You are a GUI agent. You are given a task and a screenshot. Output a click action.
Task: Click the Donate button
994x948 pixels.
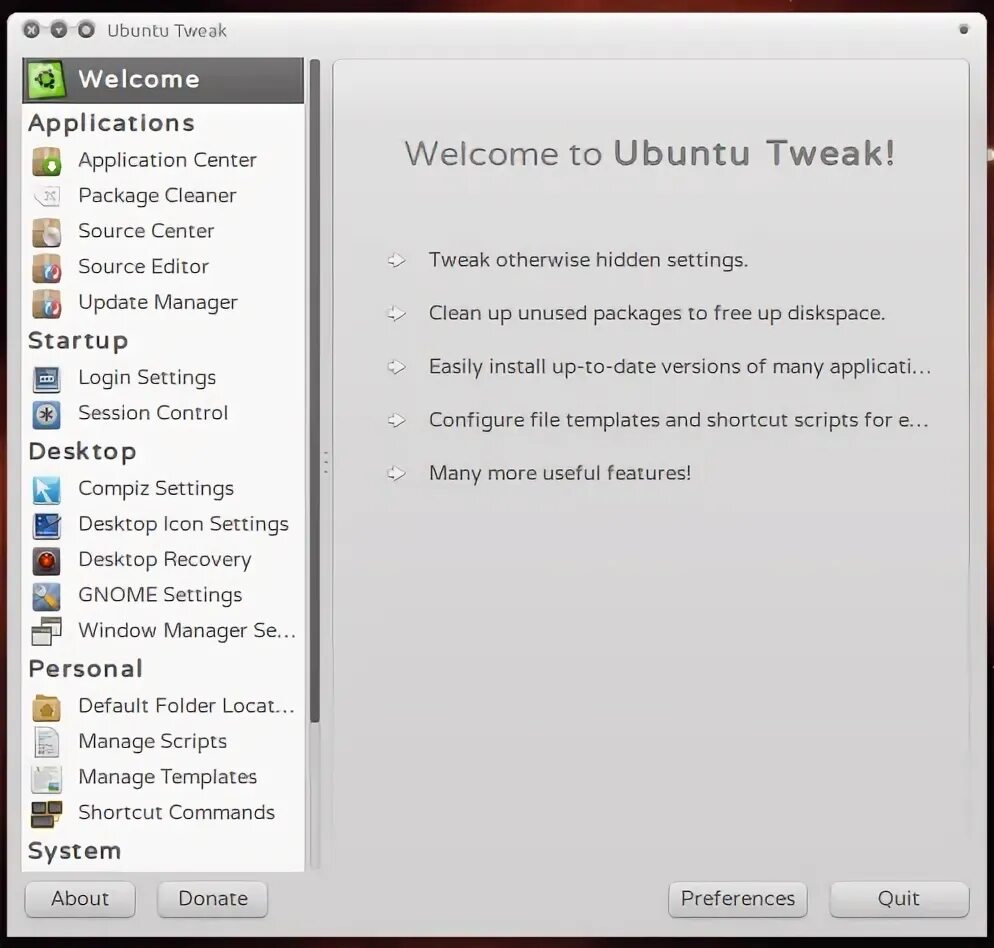tap(212, 899)
